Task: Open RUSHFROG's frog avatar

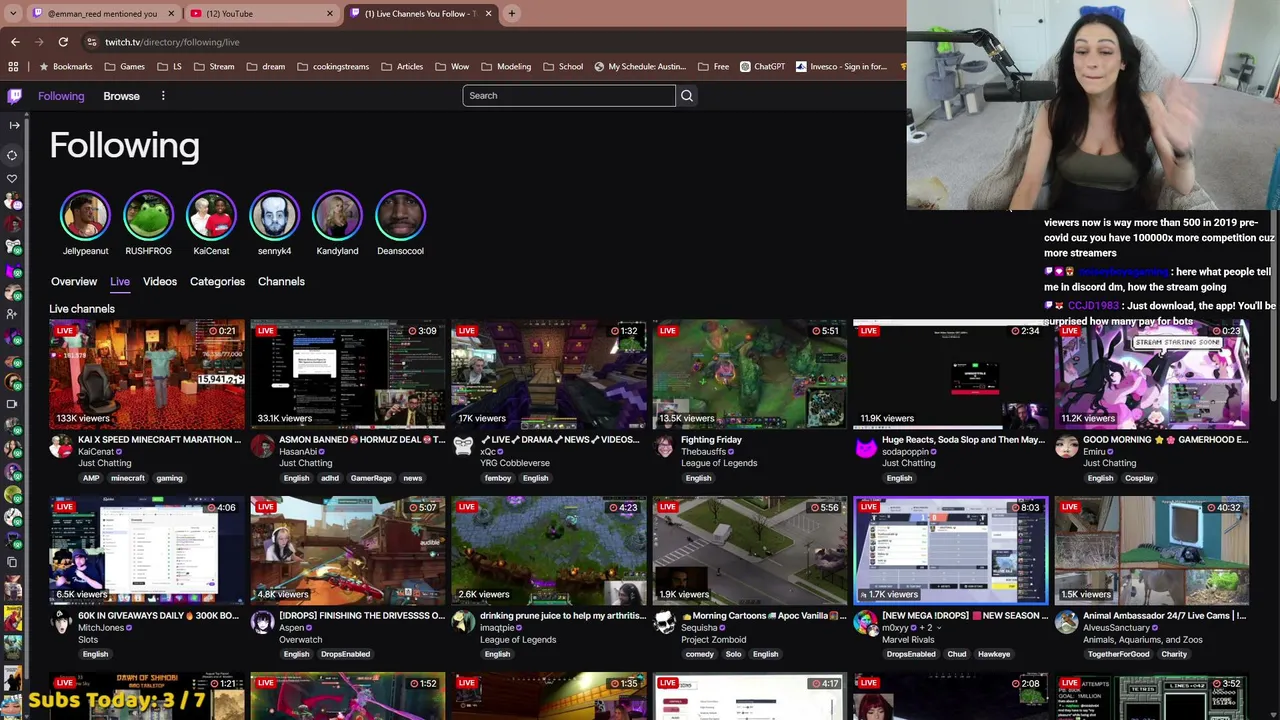Action: pyautogui.click(x=148, y=215)
